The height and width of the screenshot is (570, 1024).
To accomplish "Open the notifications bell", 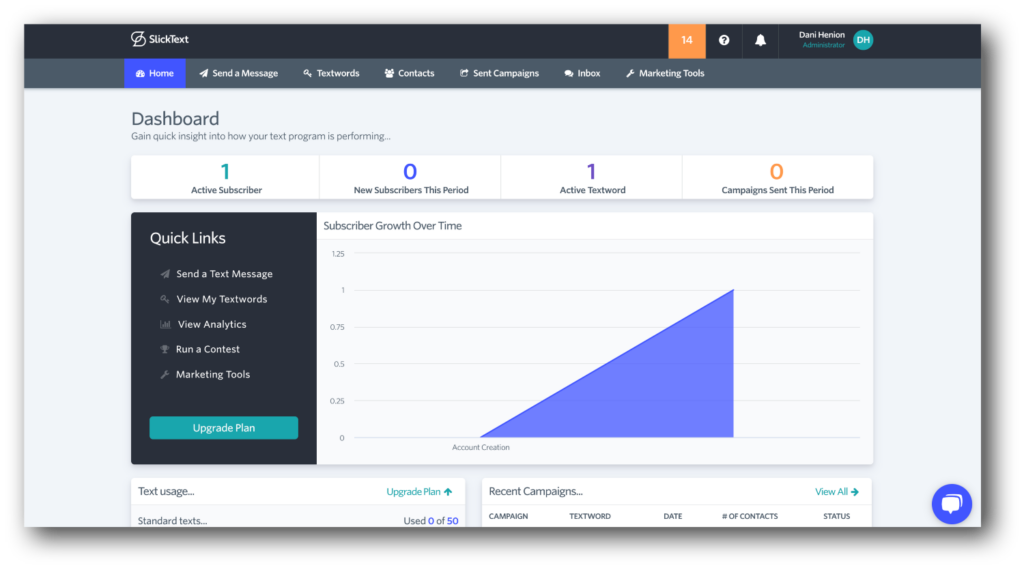I will pos(760,41).
